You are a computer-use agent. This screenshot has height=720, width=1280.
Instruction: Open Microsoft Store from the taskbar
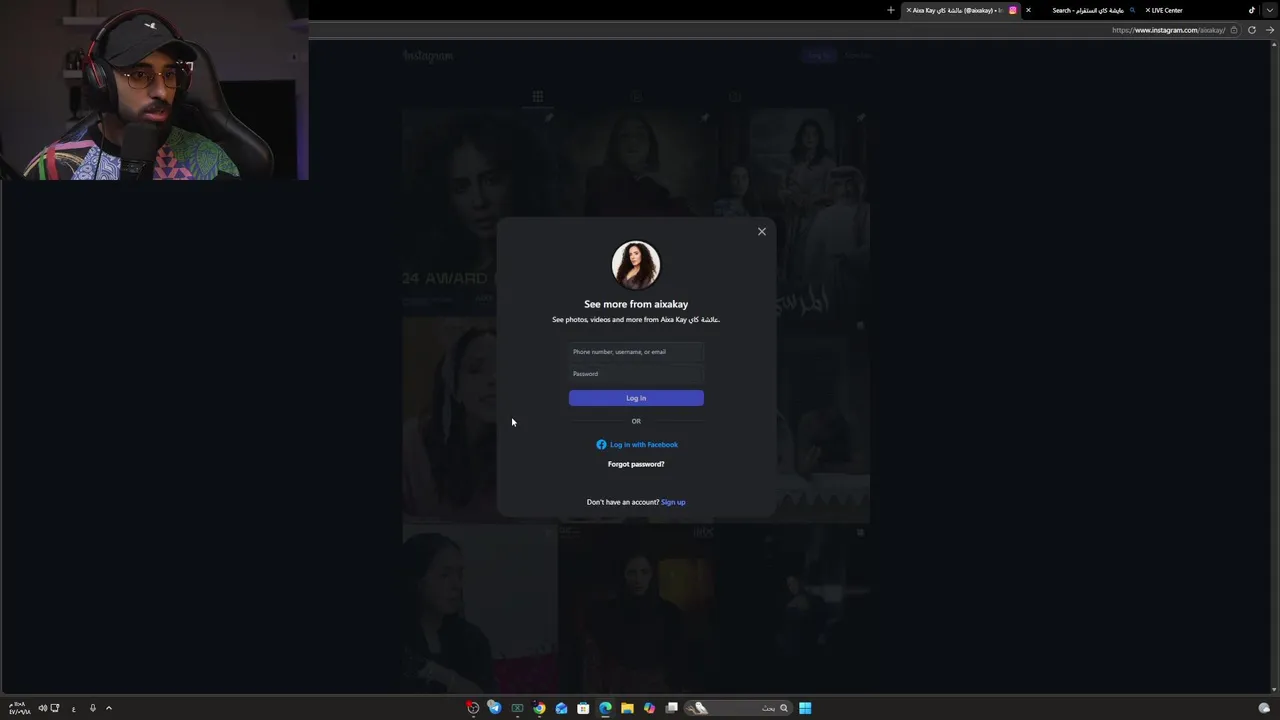[x=583, y=708]
